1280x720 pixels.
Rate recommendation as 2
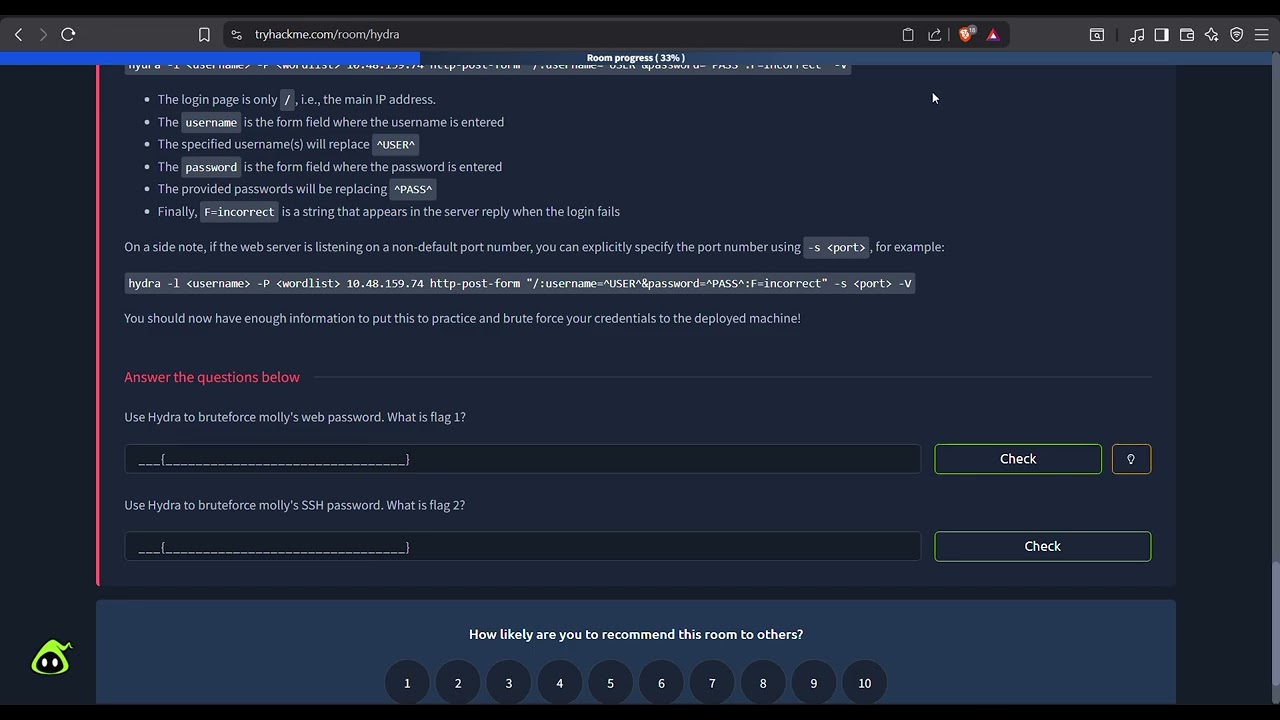458,683
